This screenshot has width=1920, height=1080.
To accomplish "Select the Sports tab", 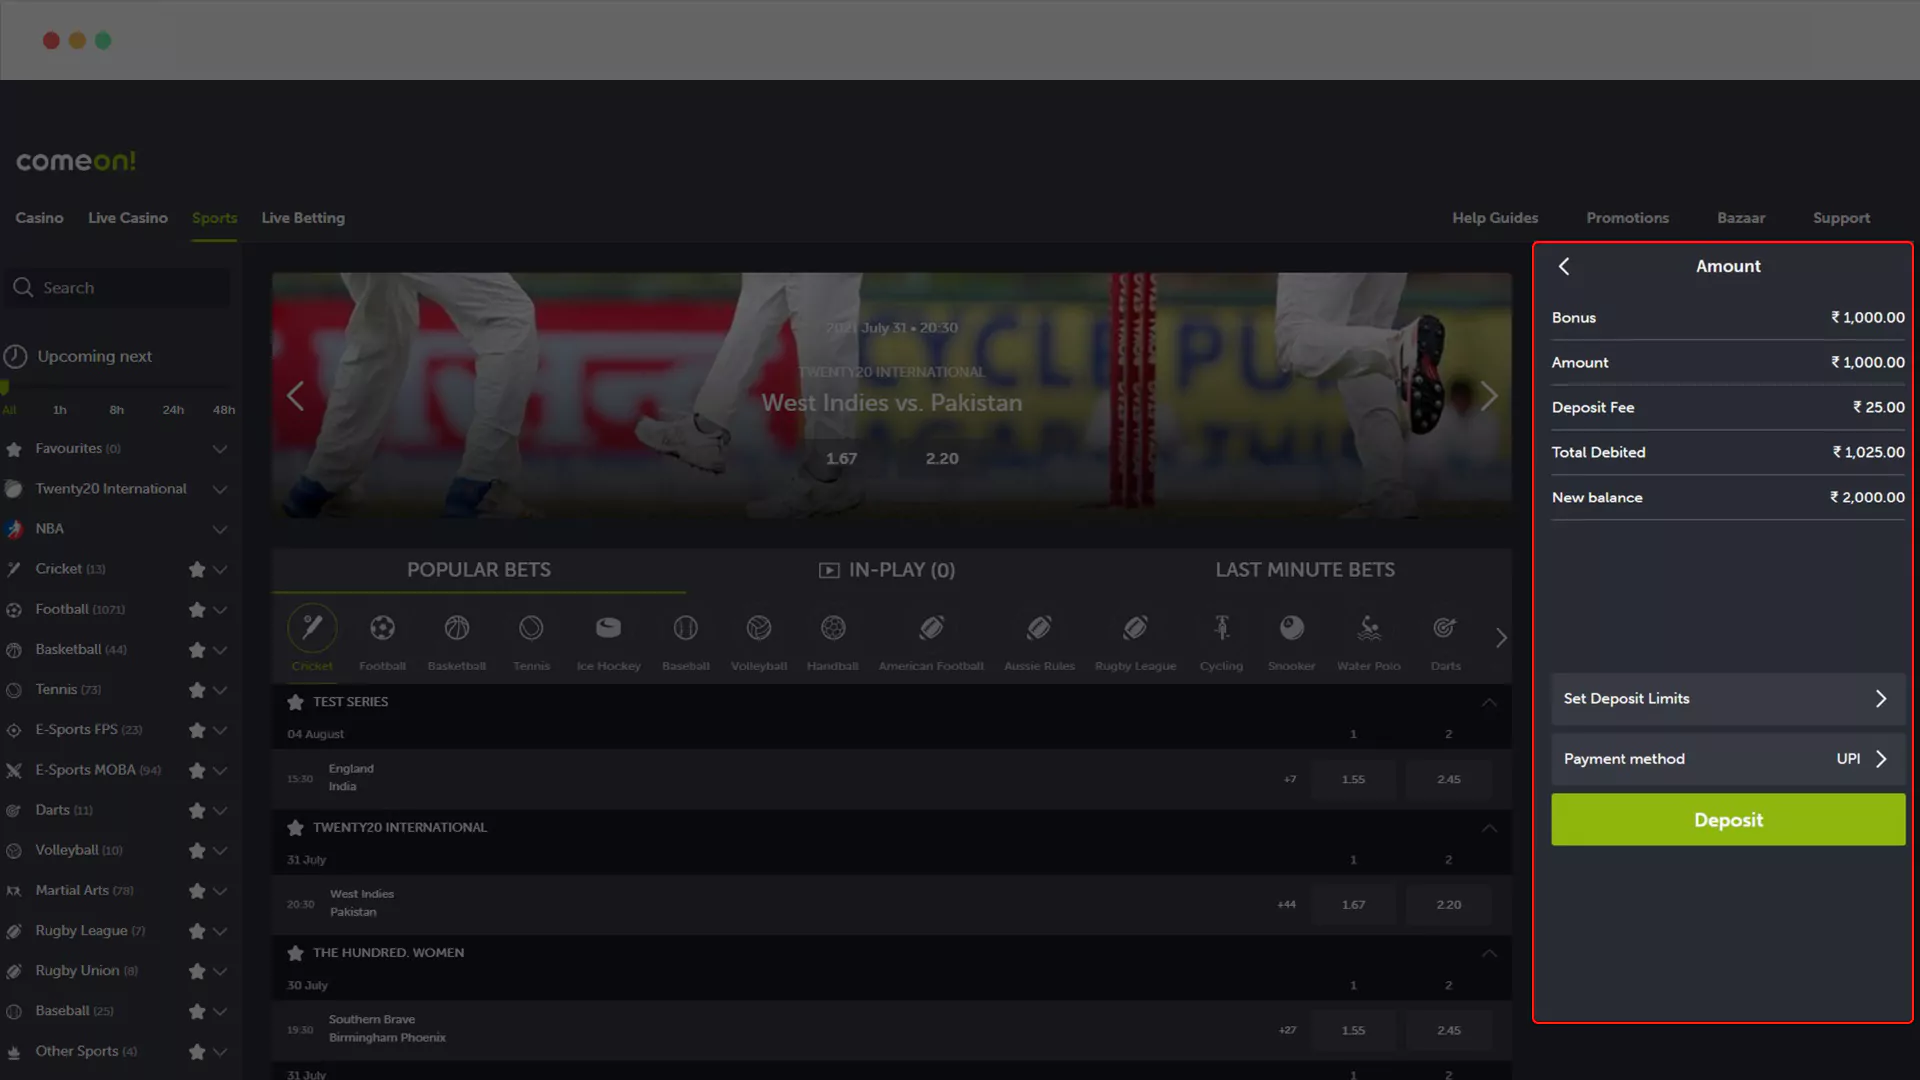I will tap(215, 218).
